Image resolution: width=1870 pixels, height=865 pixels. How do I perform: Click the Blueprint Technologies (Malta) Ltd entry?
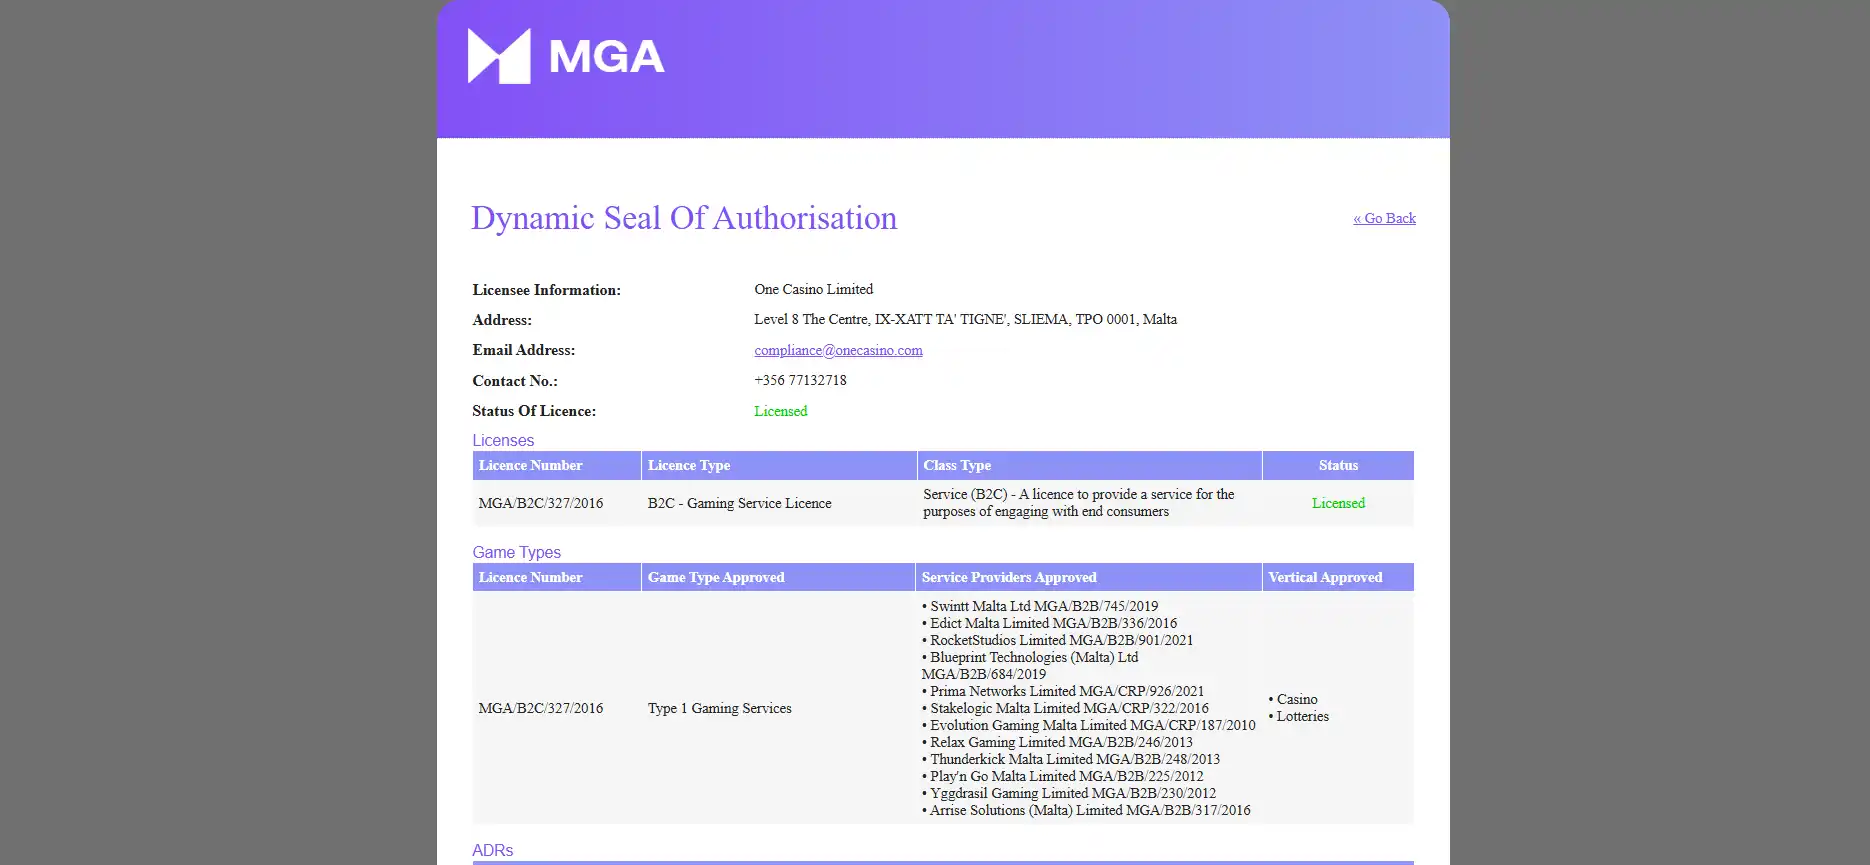pos(1030,665)
